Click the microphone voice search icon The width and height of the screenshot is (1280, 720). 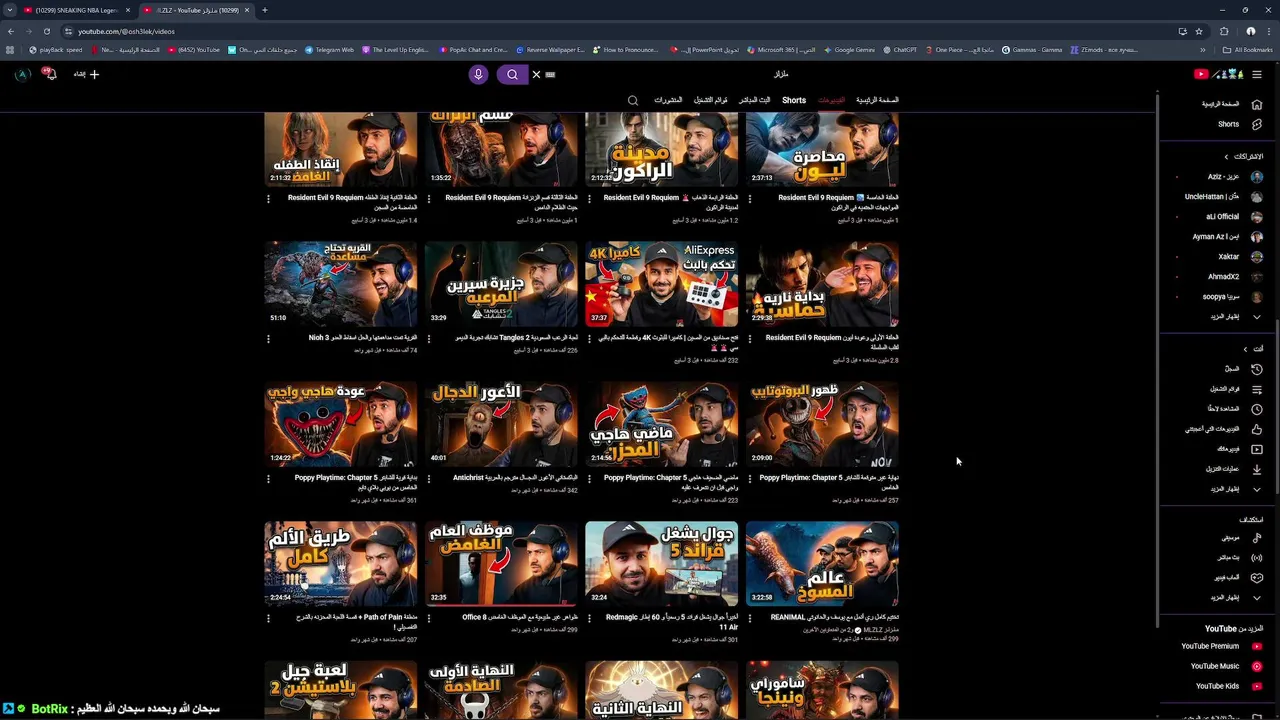coord(478,74)
